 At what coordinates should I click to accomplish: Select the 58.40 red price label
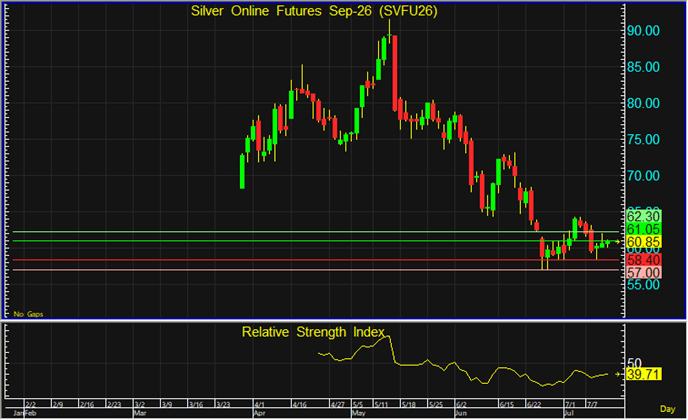point(643,260)
